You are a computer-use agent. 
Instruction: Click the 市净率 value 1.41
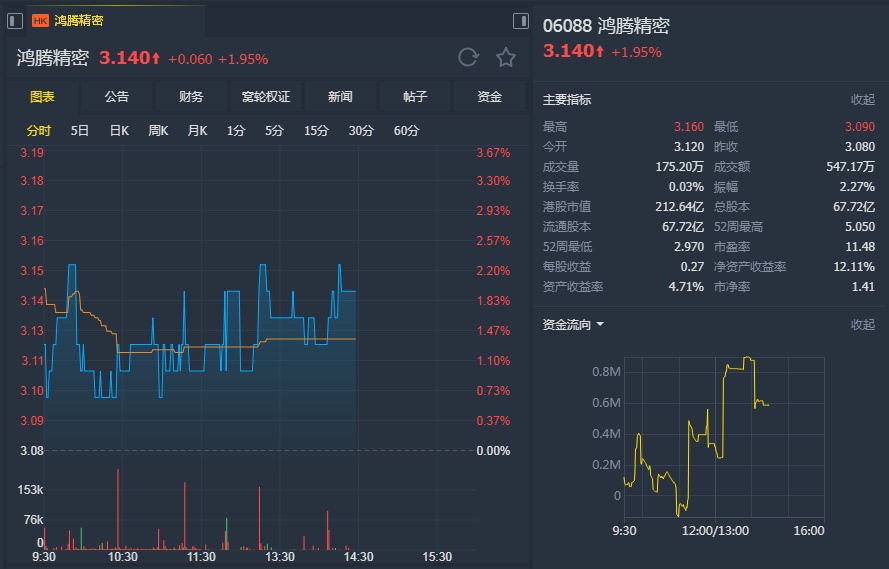click(863, 287)
